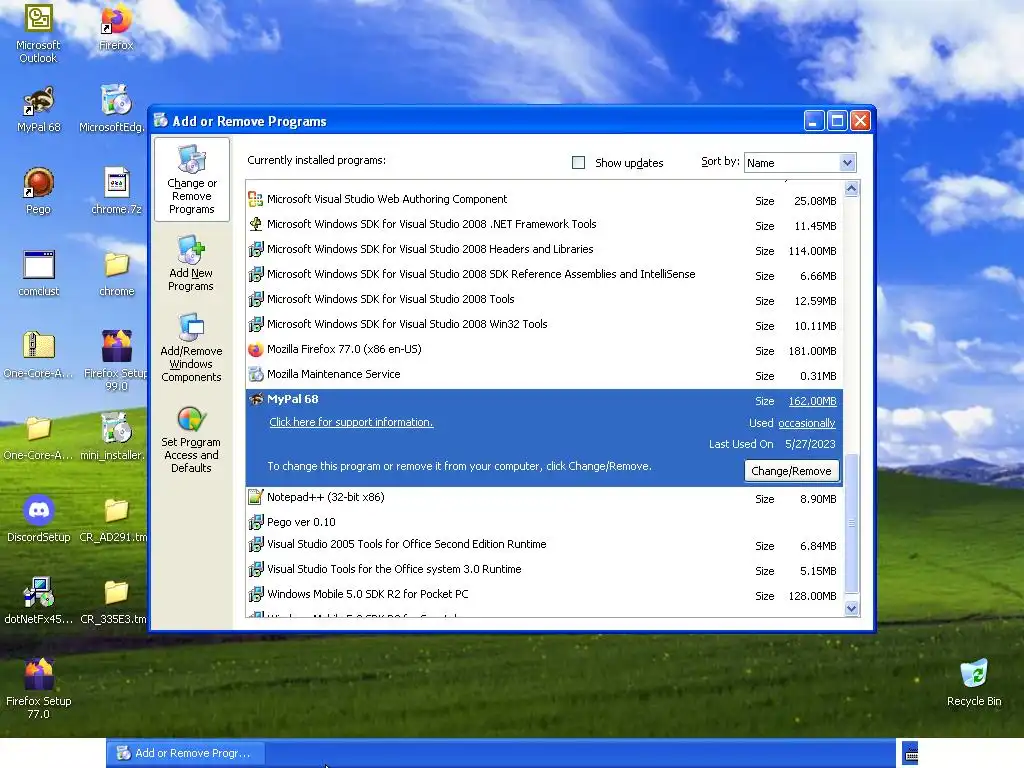Click the Change/Remove button for MyPal 68
Viewport: 1024px width, 768px height.
[x=791, y=471]
